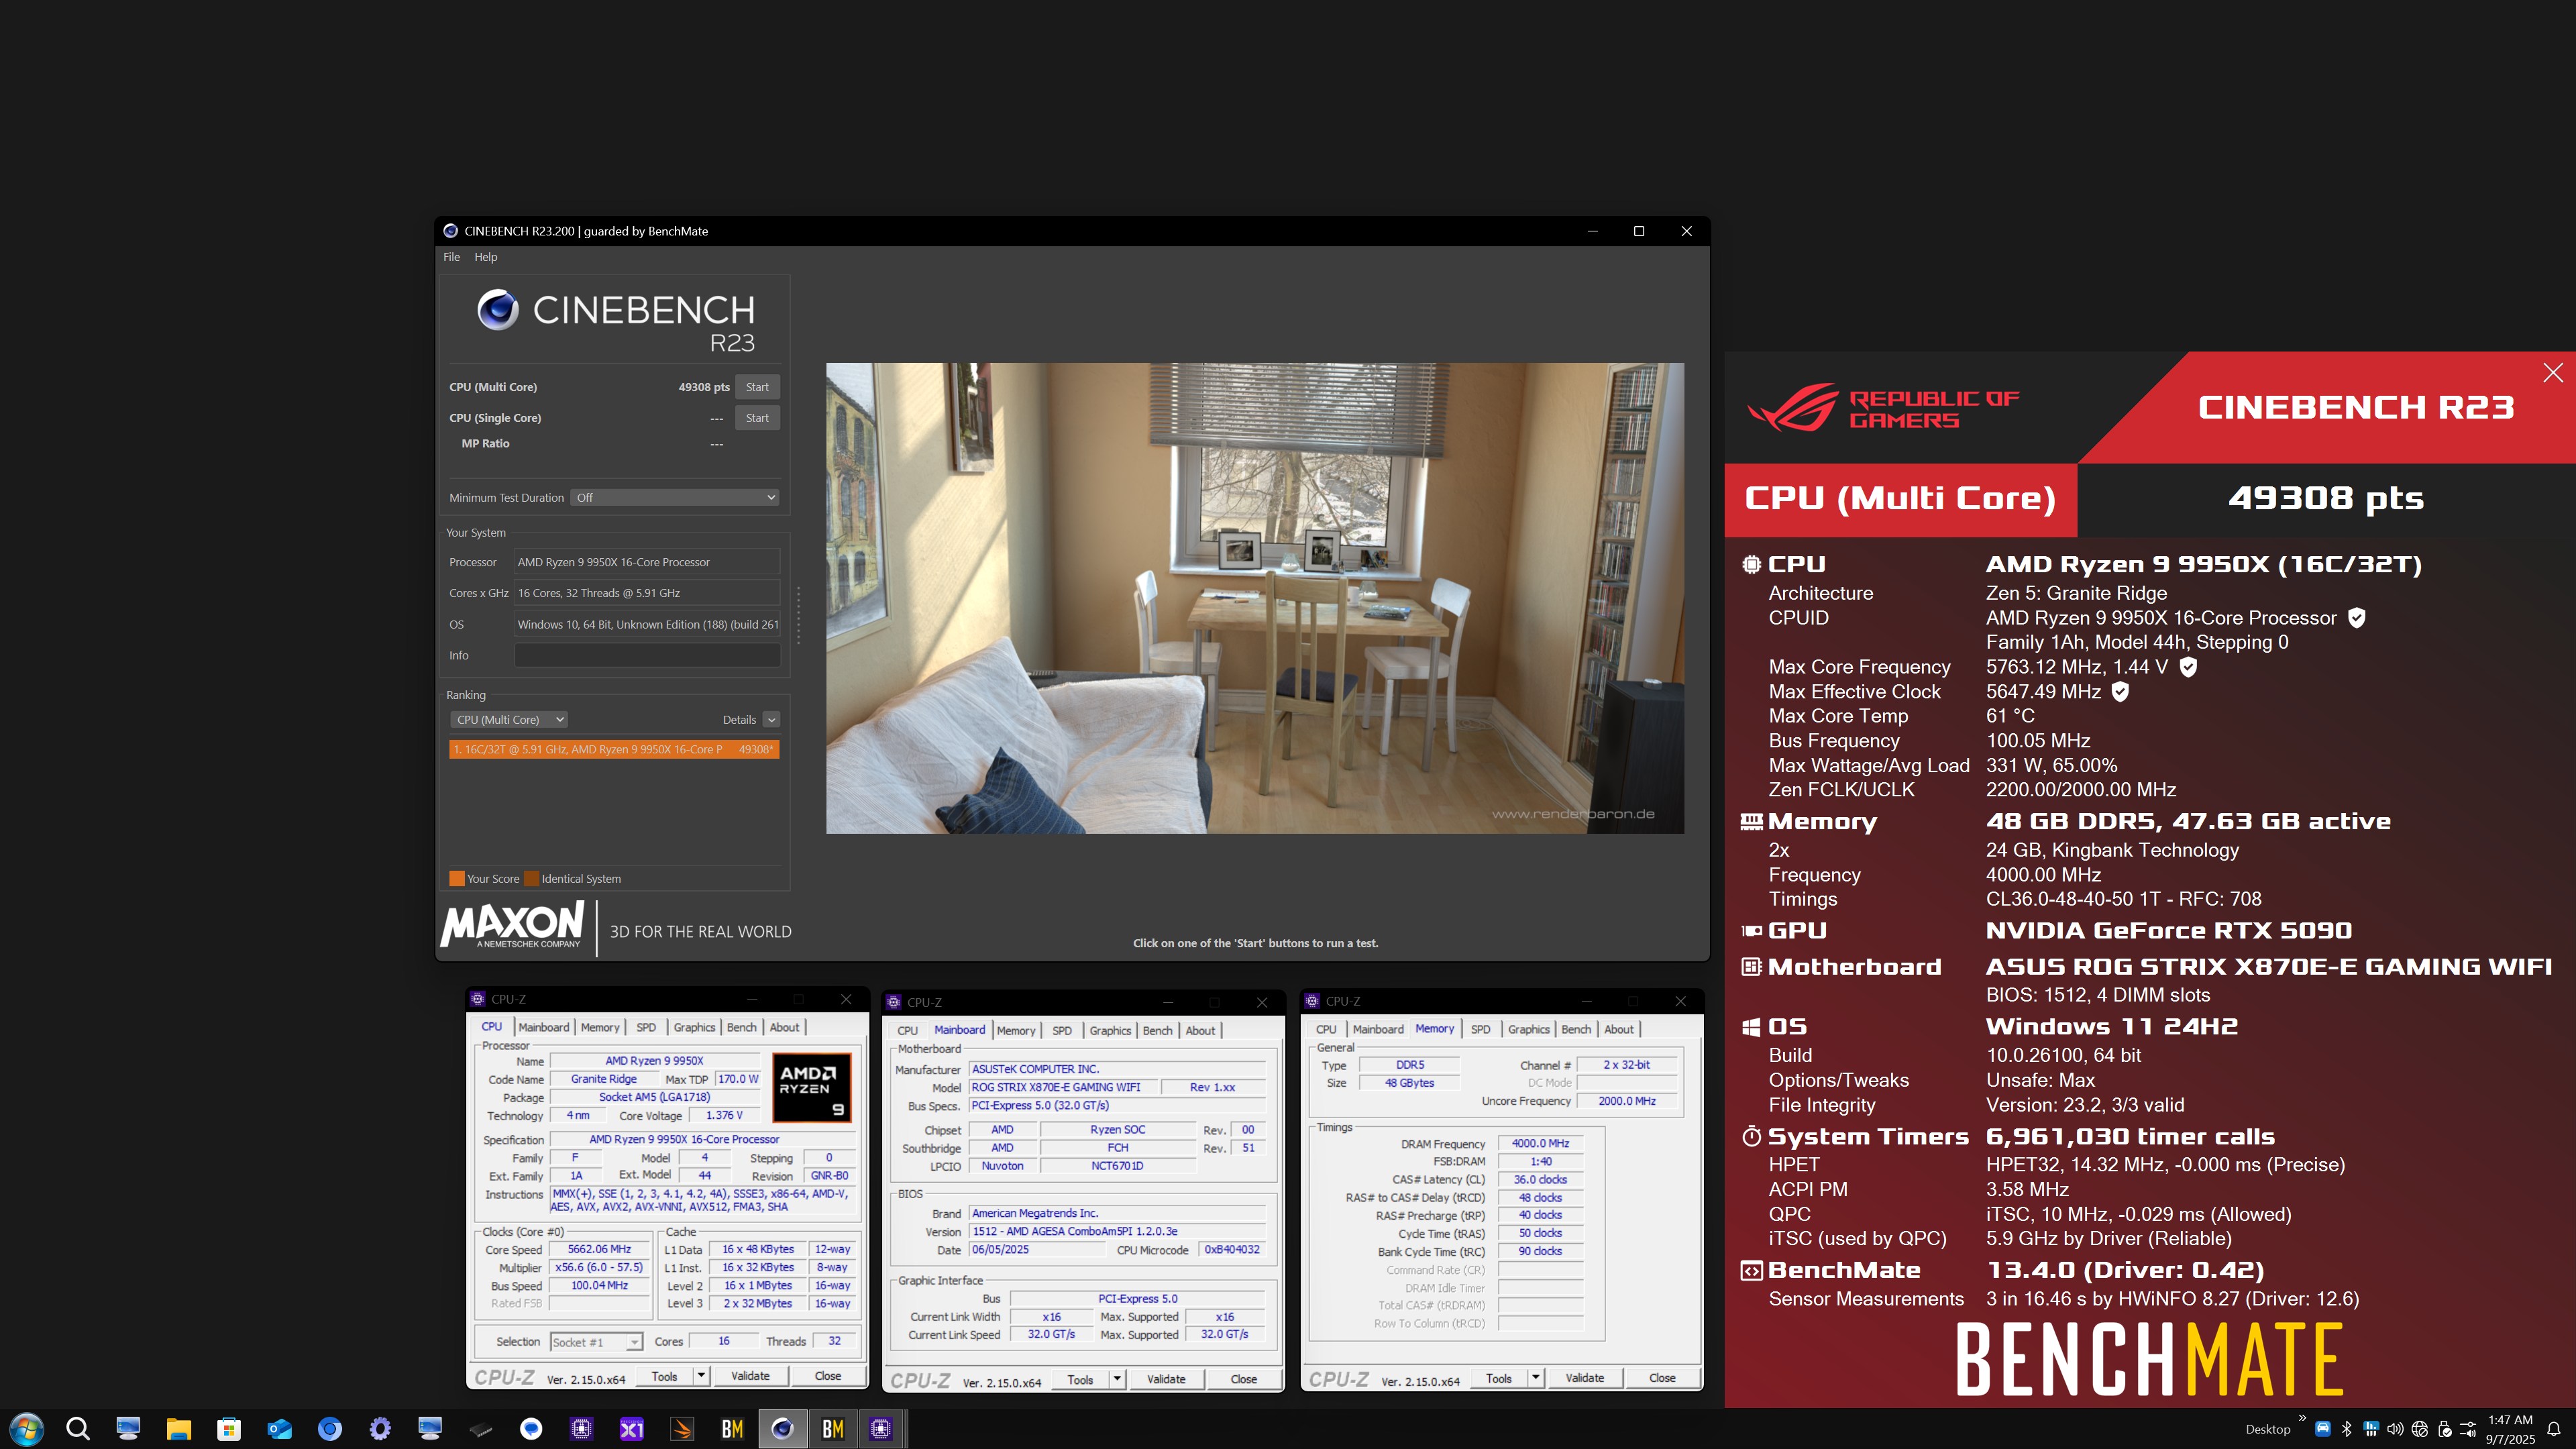
Task: Open the Precision X1 taskbar icon
Action: pyautogui.click(x=631, y=1429)
